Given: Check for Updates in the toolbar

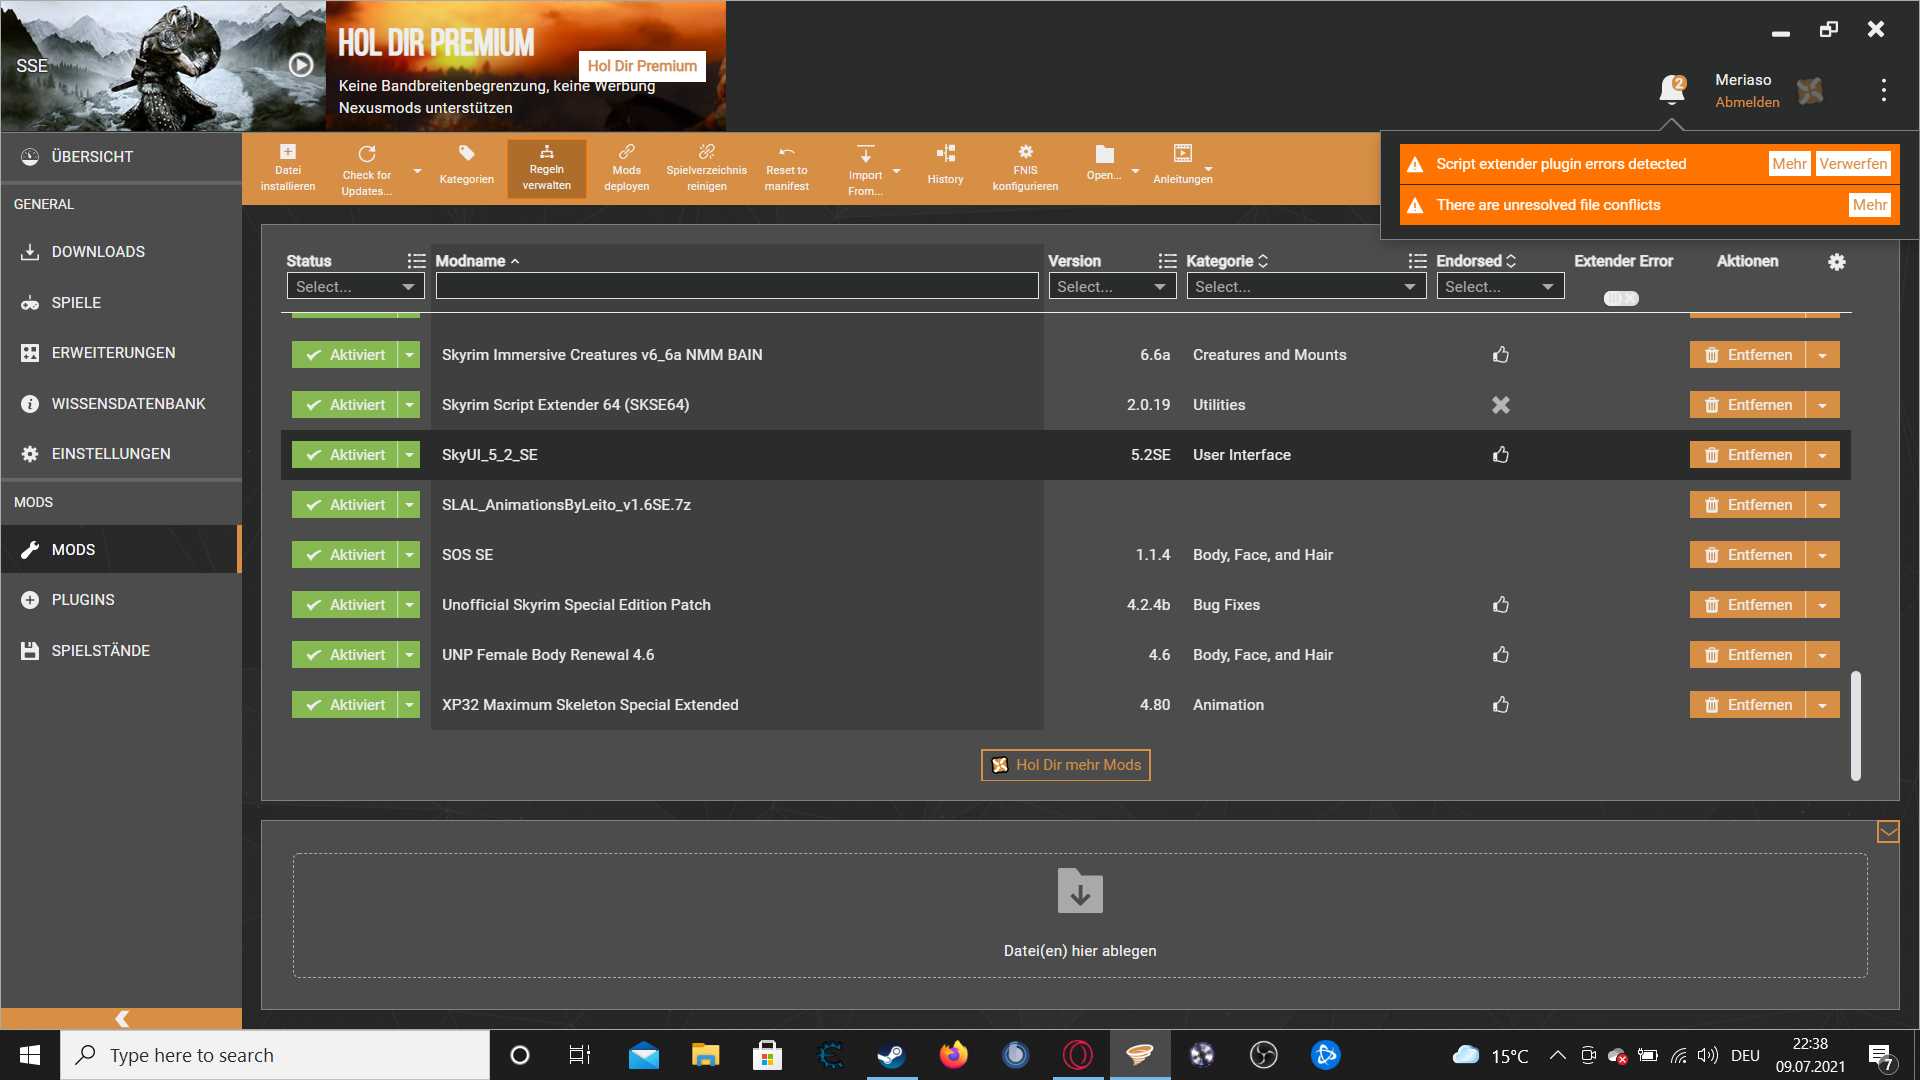Looking at the screenshot, I should pyautogui.click(x=367, y=169).
